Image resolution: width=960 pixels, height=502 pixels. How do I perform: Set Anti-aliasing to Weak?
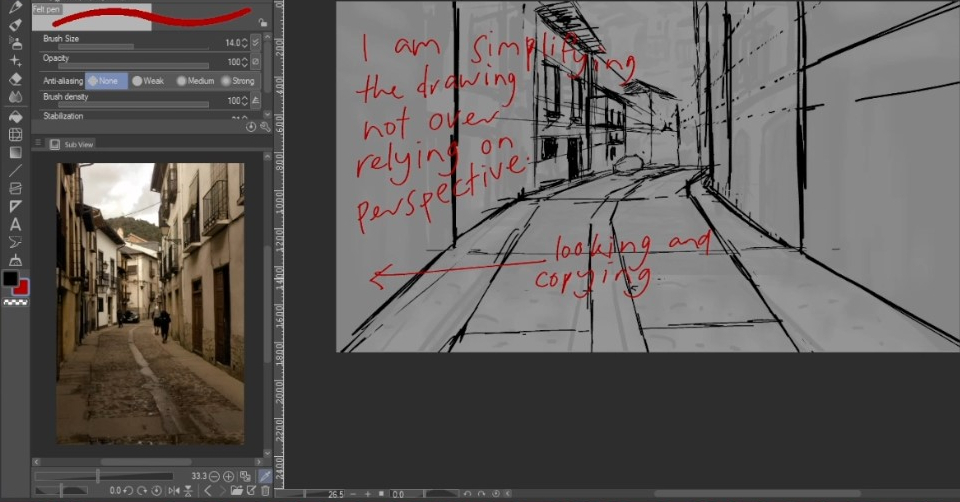coord(148,81)
